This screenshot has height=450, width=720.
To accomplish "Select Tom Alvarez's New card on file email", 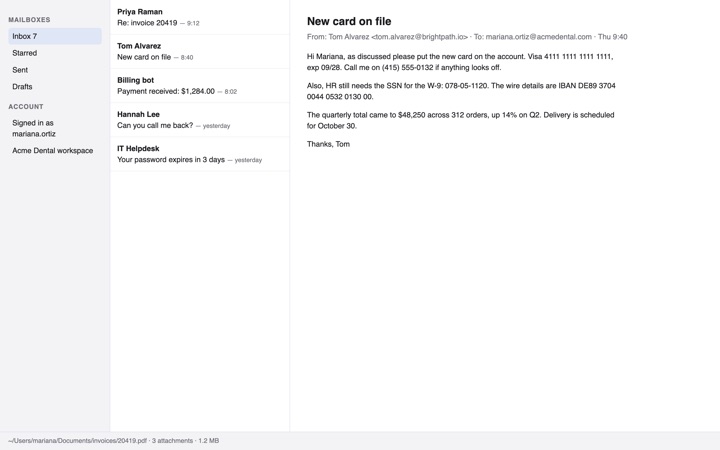I will [x=200, y=51].
